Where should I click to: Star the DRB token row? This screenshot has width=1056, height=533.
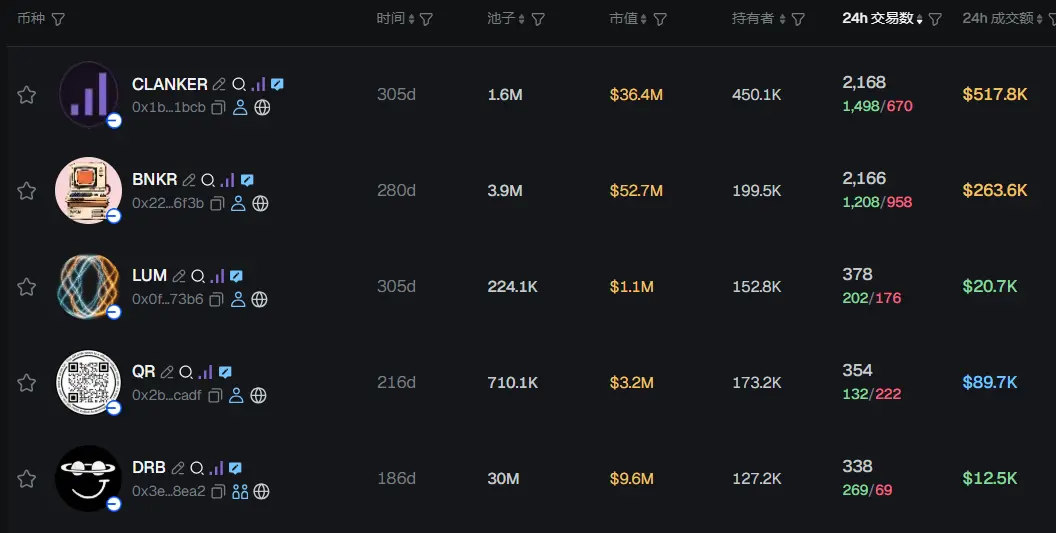coord(27,479)
